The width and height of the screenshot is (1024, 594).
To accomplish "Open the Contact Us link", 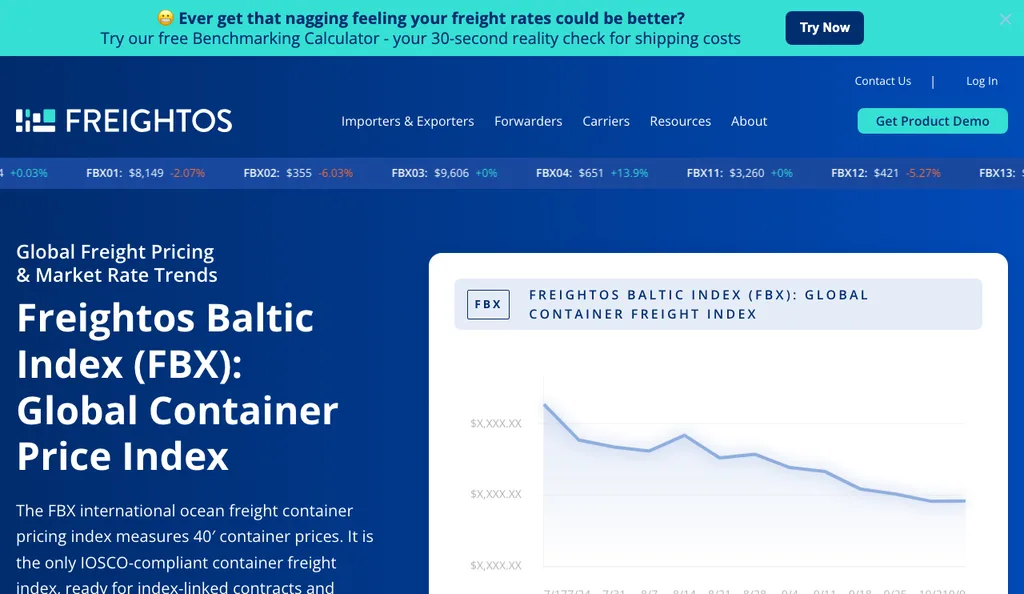I will pyautogui.click(x=882, y=81).
